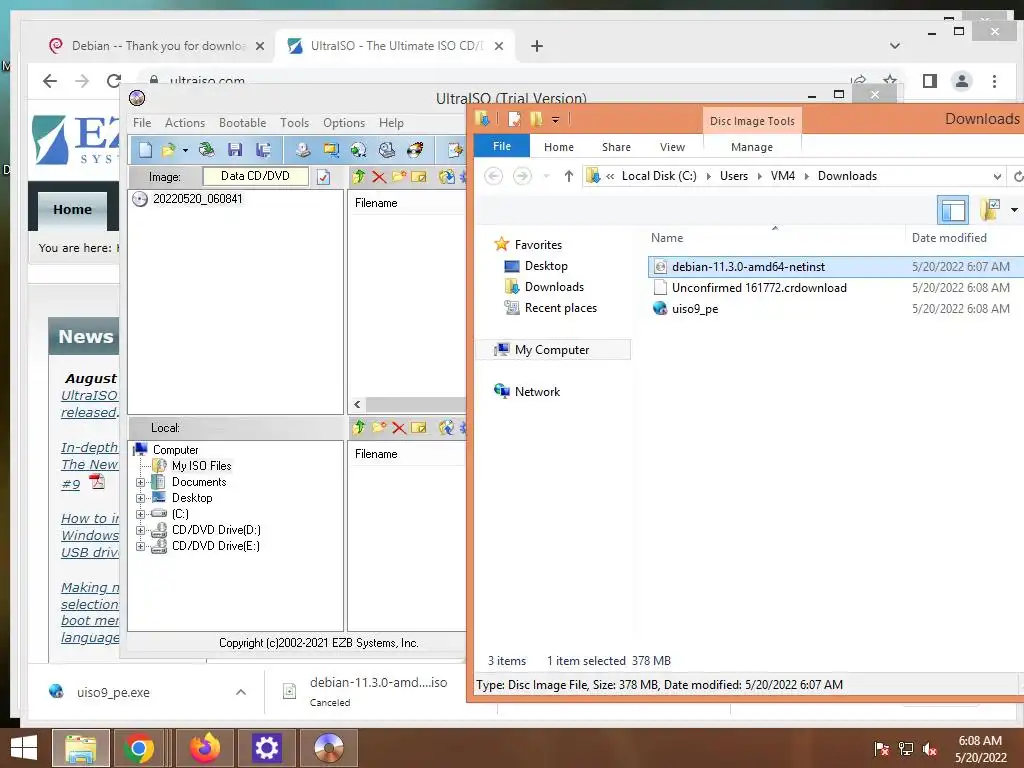Click the New Folder icon in Local pane toolbar
The image size is (1024, 768).
(379, 428)
